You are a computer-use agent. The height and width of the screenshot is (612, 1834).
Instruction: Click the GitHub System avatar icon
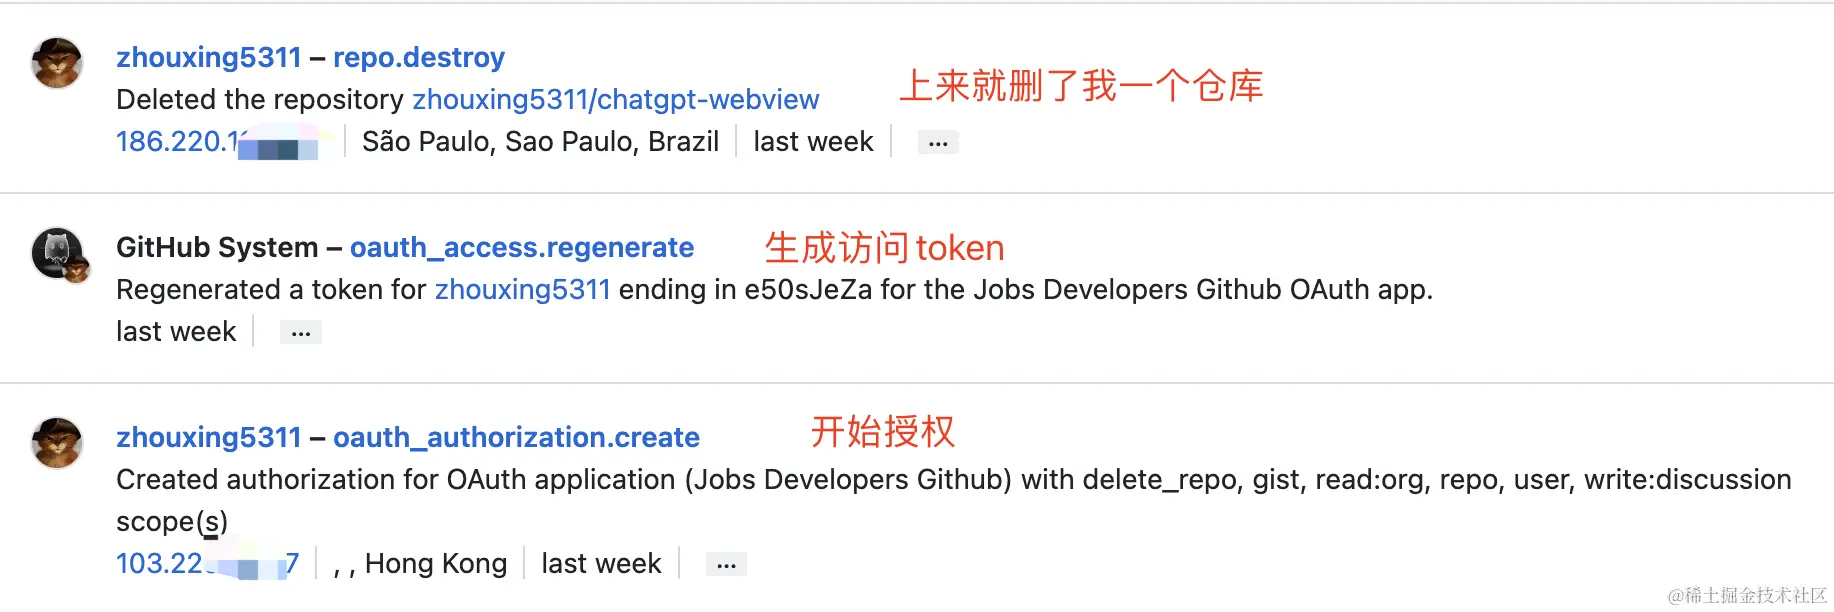pyautogui.click(x=59, y=254)
